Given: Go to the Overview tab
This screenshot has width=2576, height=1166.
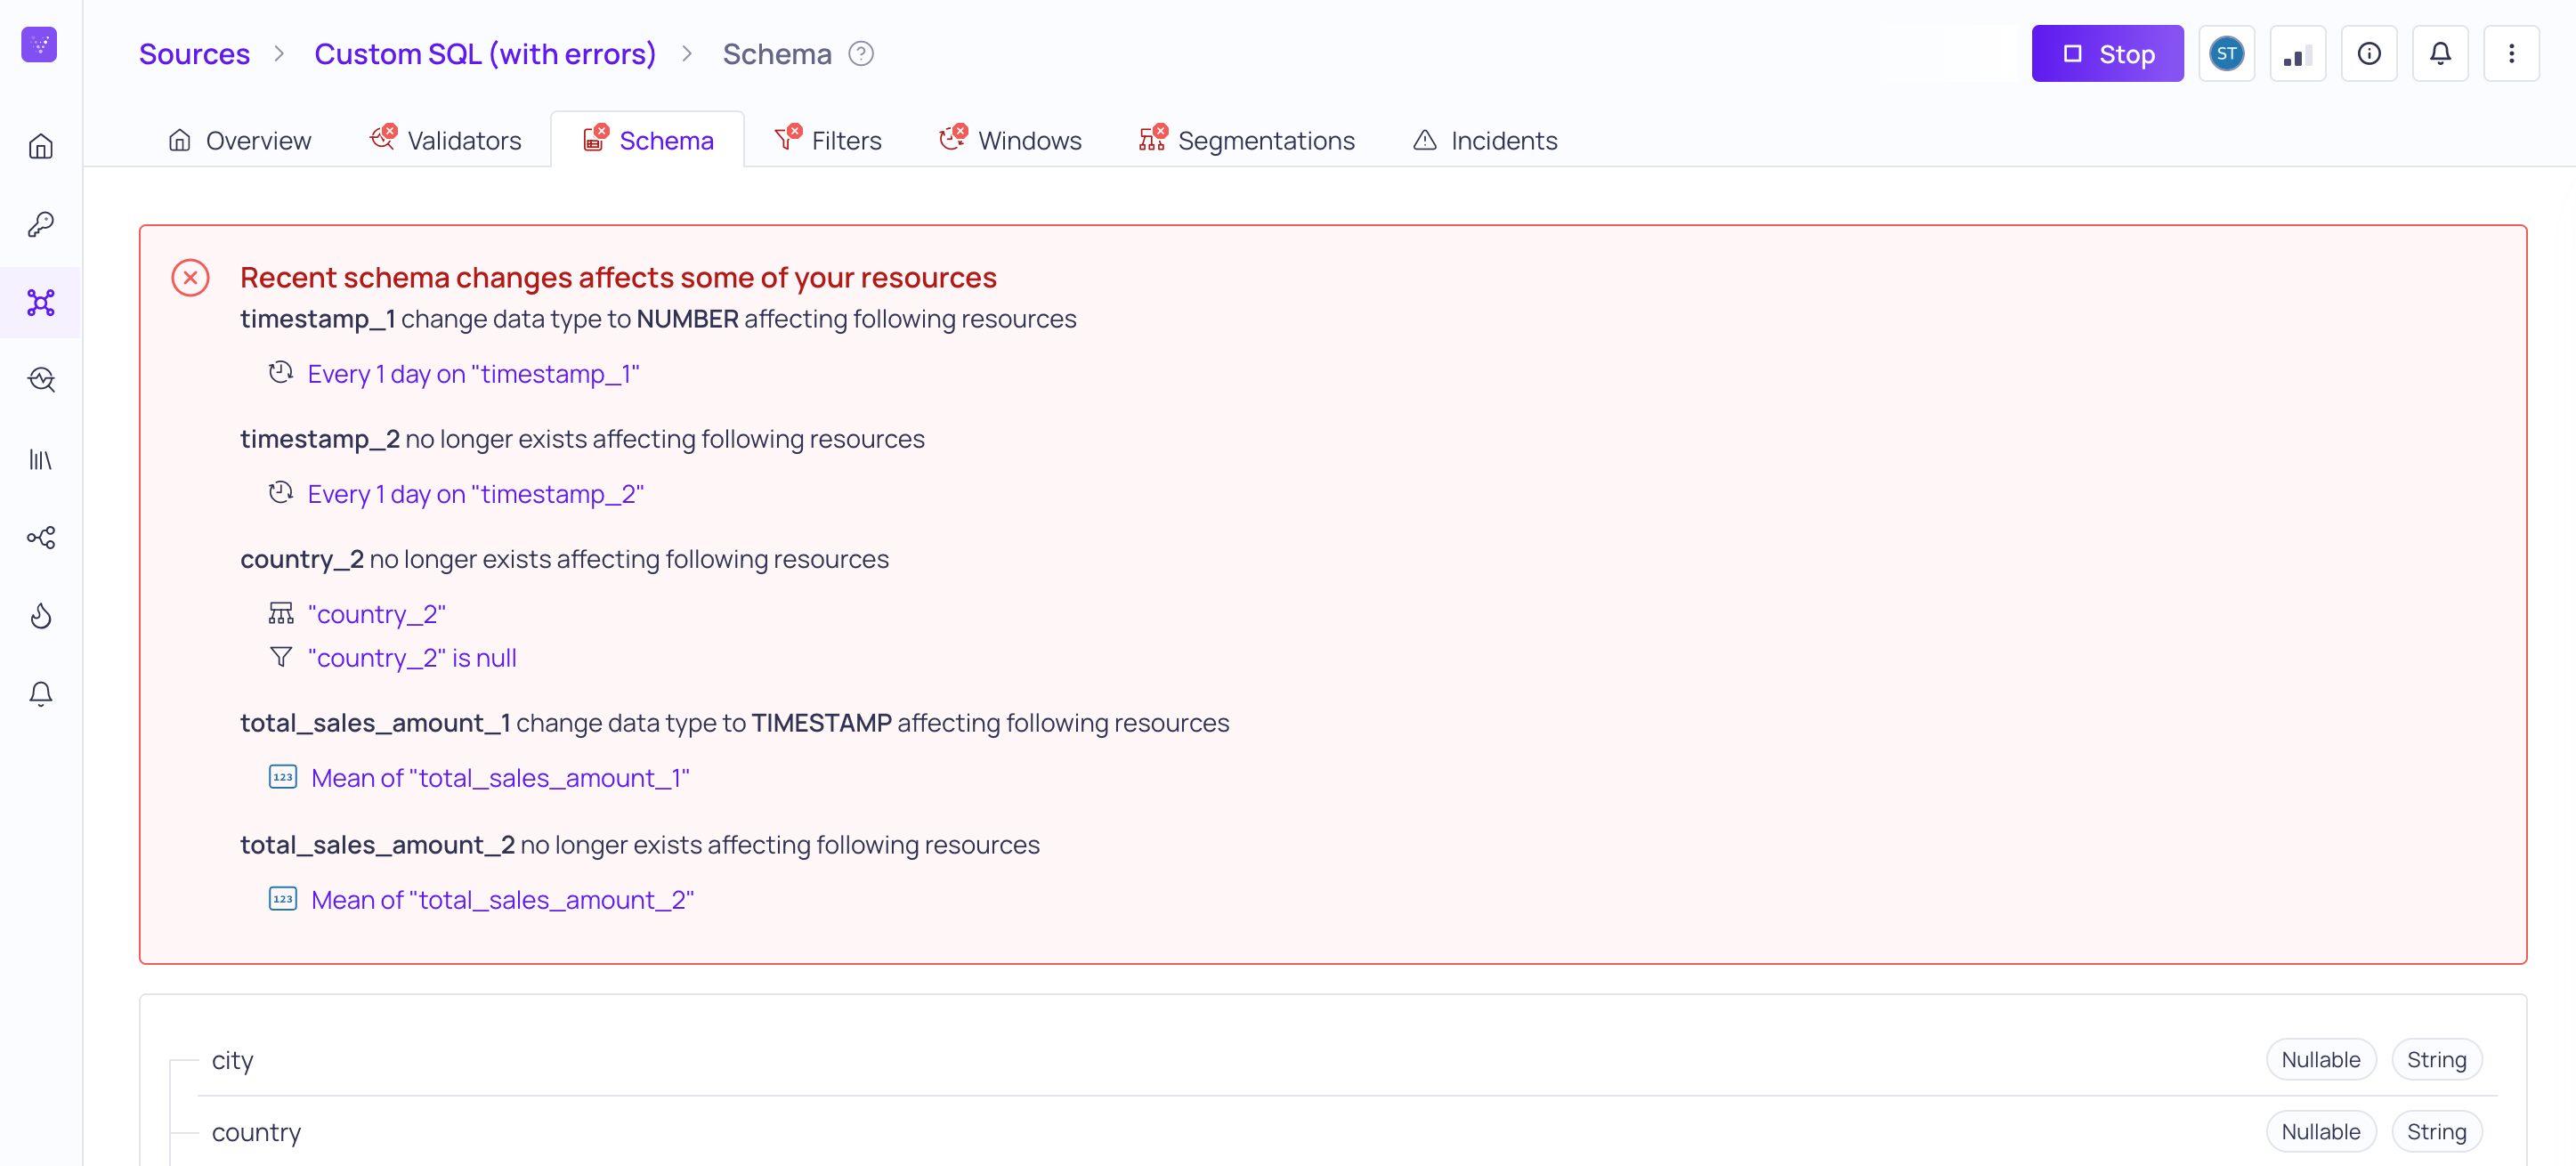Looking at the screenshot, I should point(240,140).
